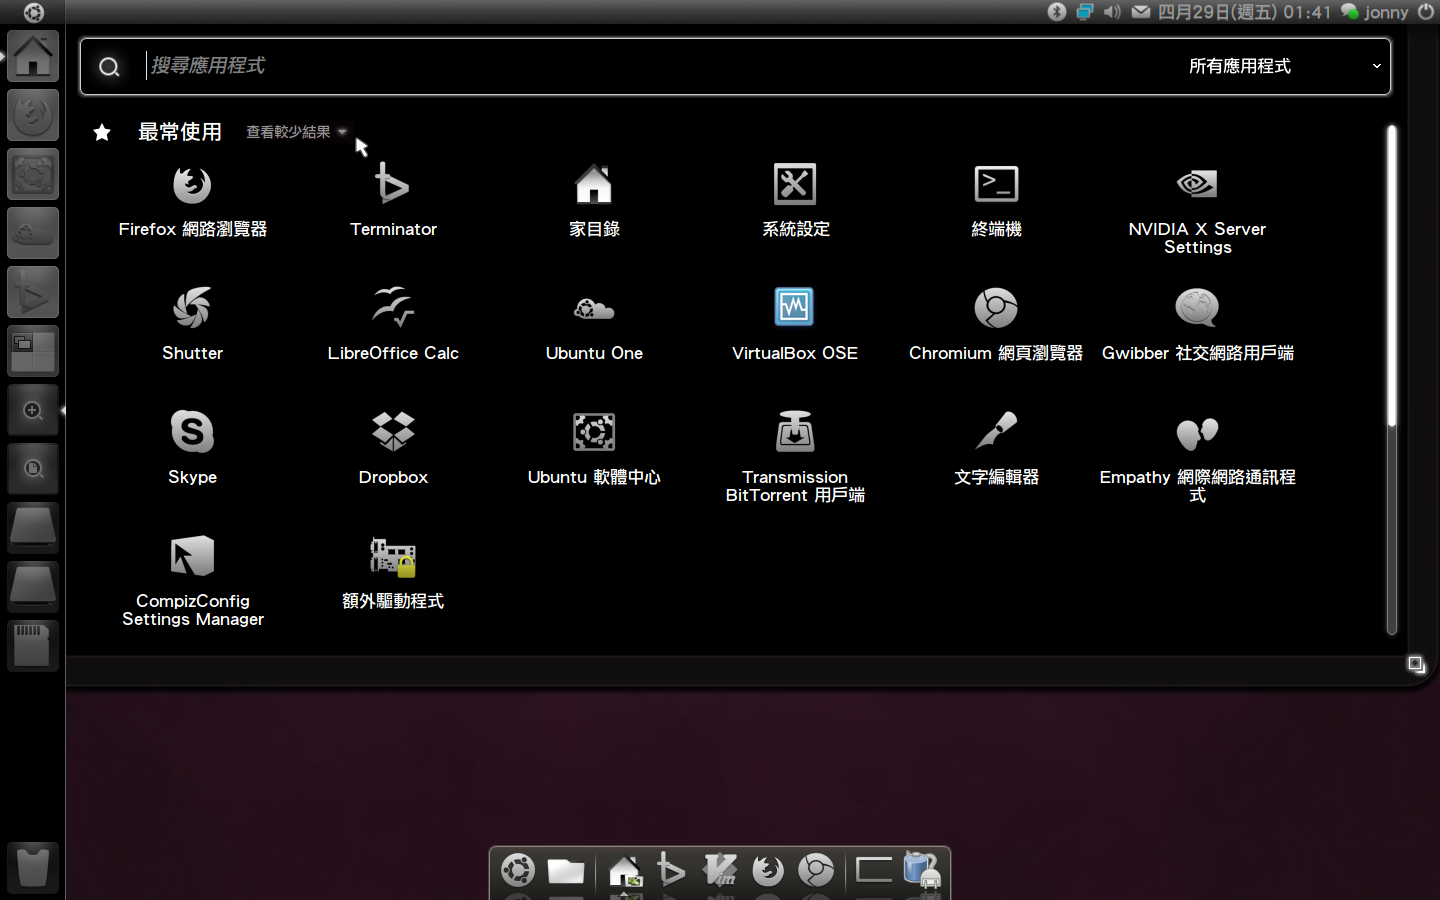Click the Firefox icon in the left launcher
Screen dimensions: 1440x900
pos(33,116)
